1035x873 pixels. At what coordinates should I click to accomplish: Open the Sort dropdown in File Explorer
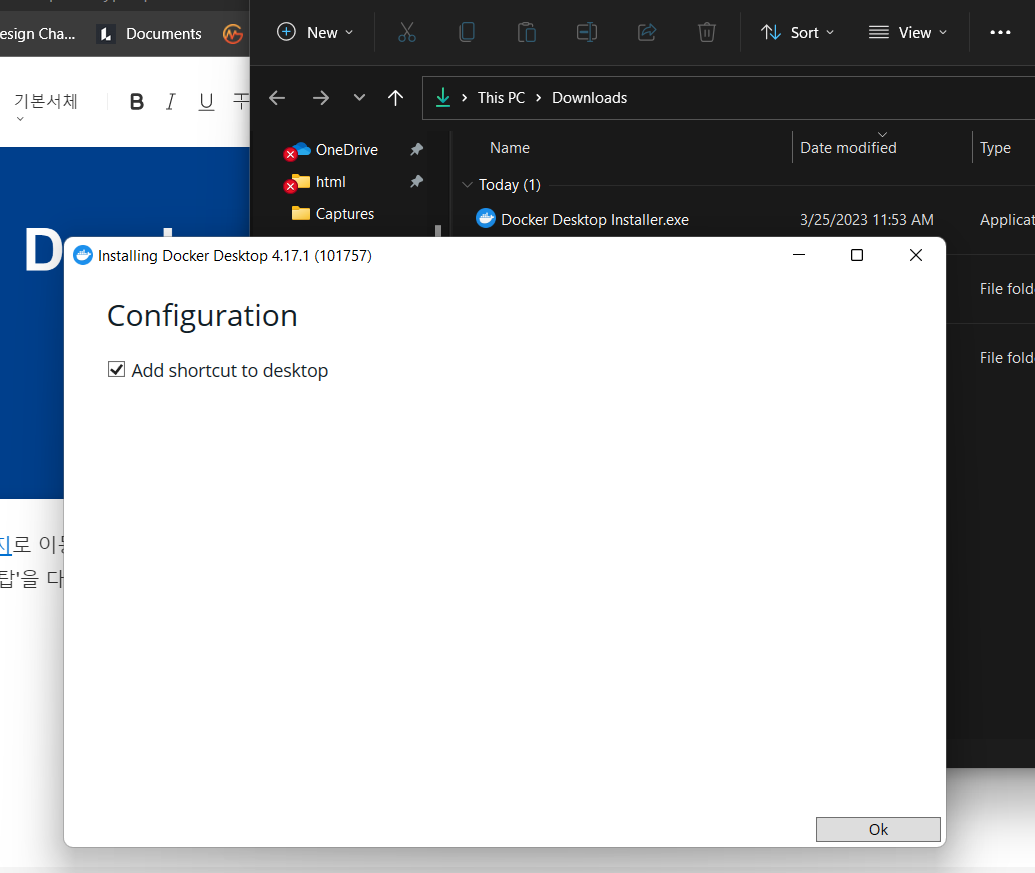(x=797, y=32)
